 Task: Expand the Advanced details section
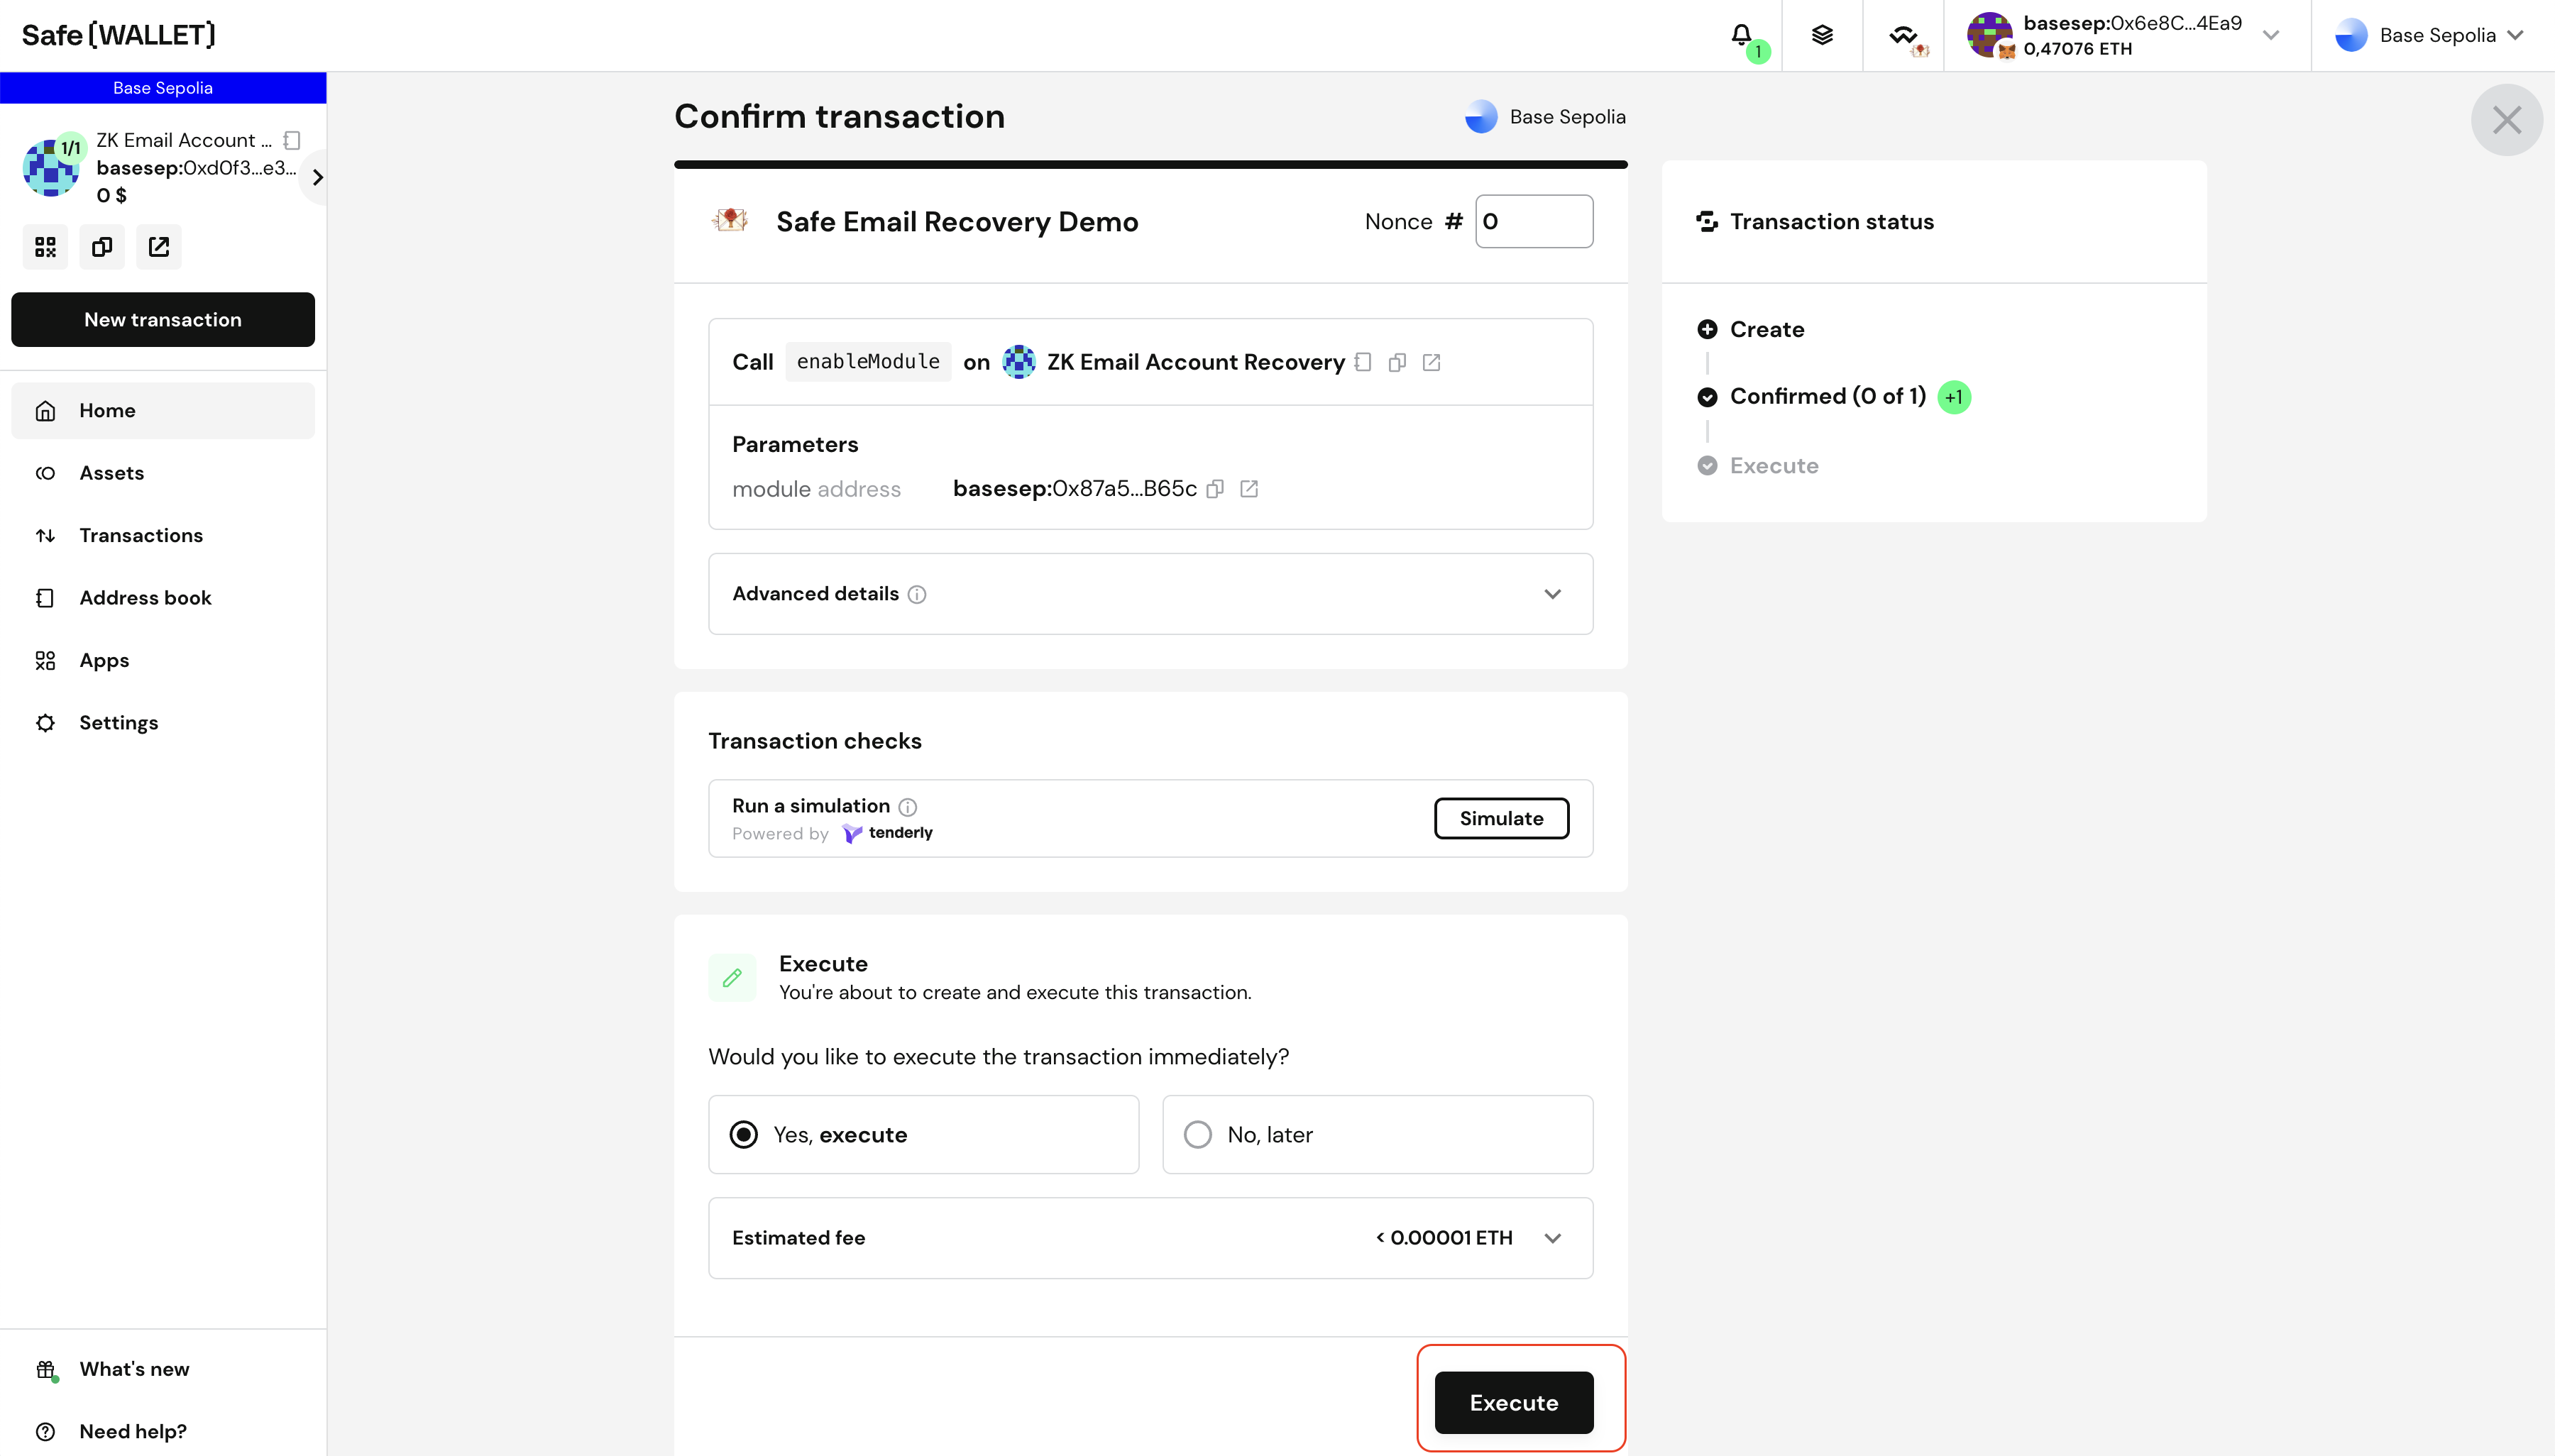(1553, 593)
